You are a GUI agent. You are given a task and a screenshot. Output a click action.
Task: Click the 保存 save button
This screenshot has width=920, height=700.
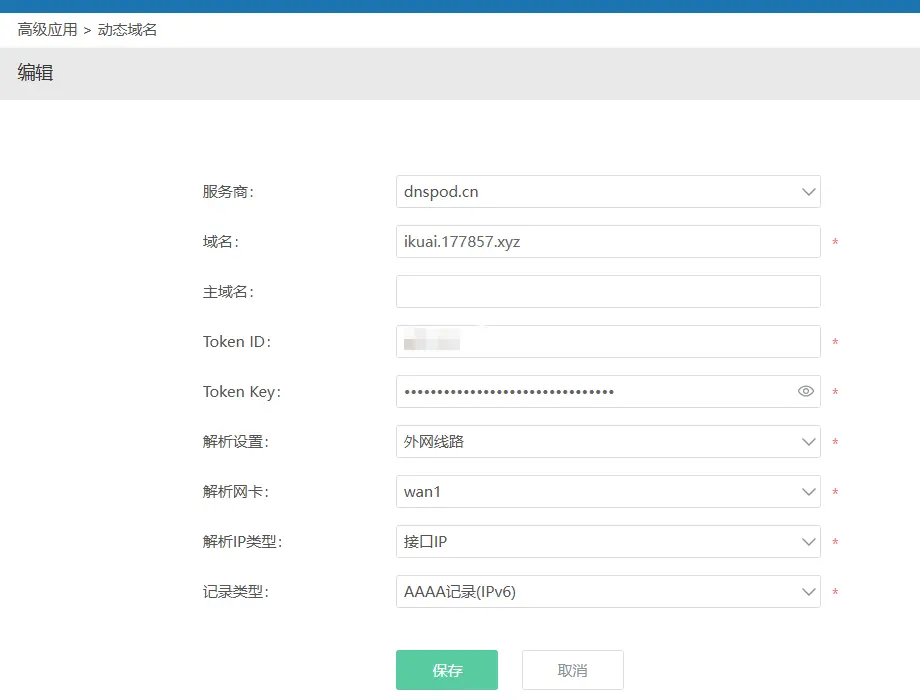[x=447, y=670]
